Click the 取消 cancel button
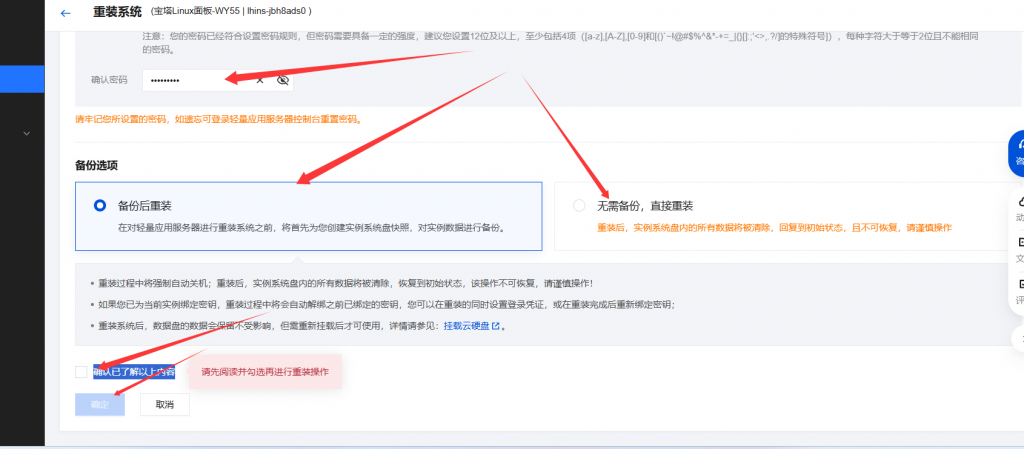 click(165, 405)
